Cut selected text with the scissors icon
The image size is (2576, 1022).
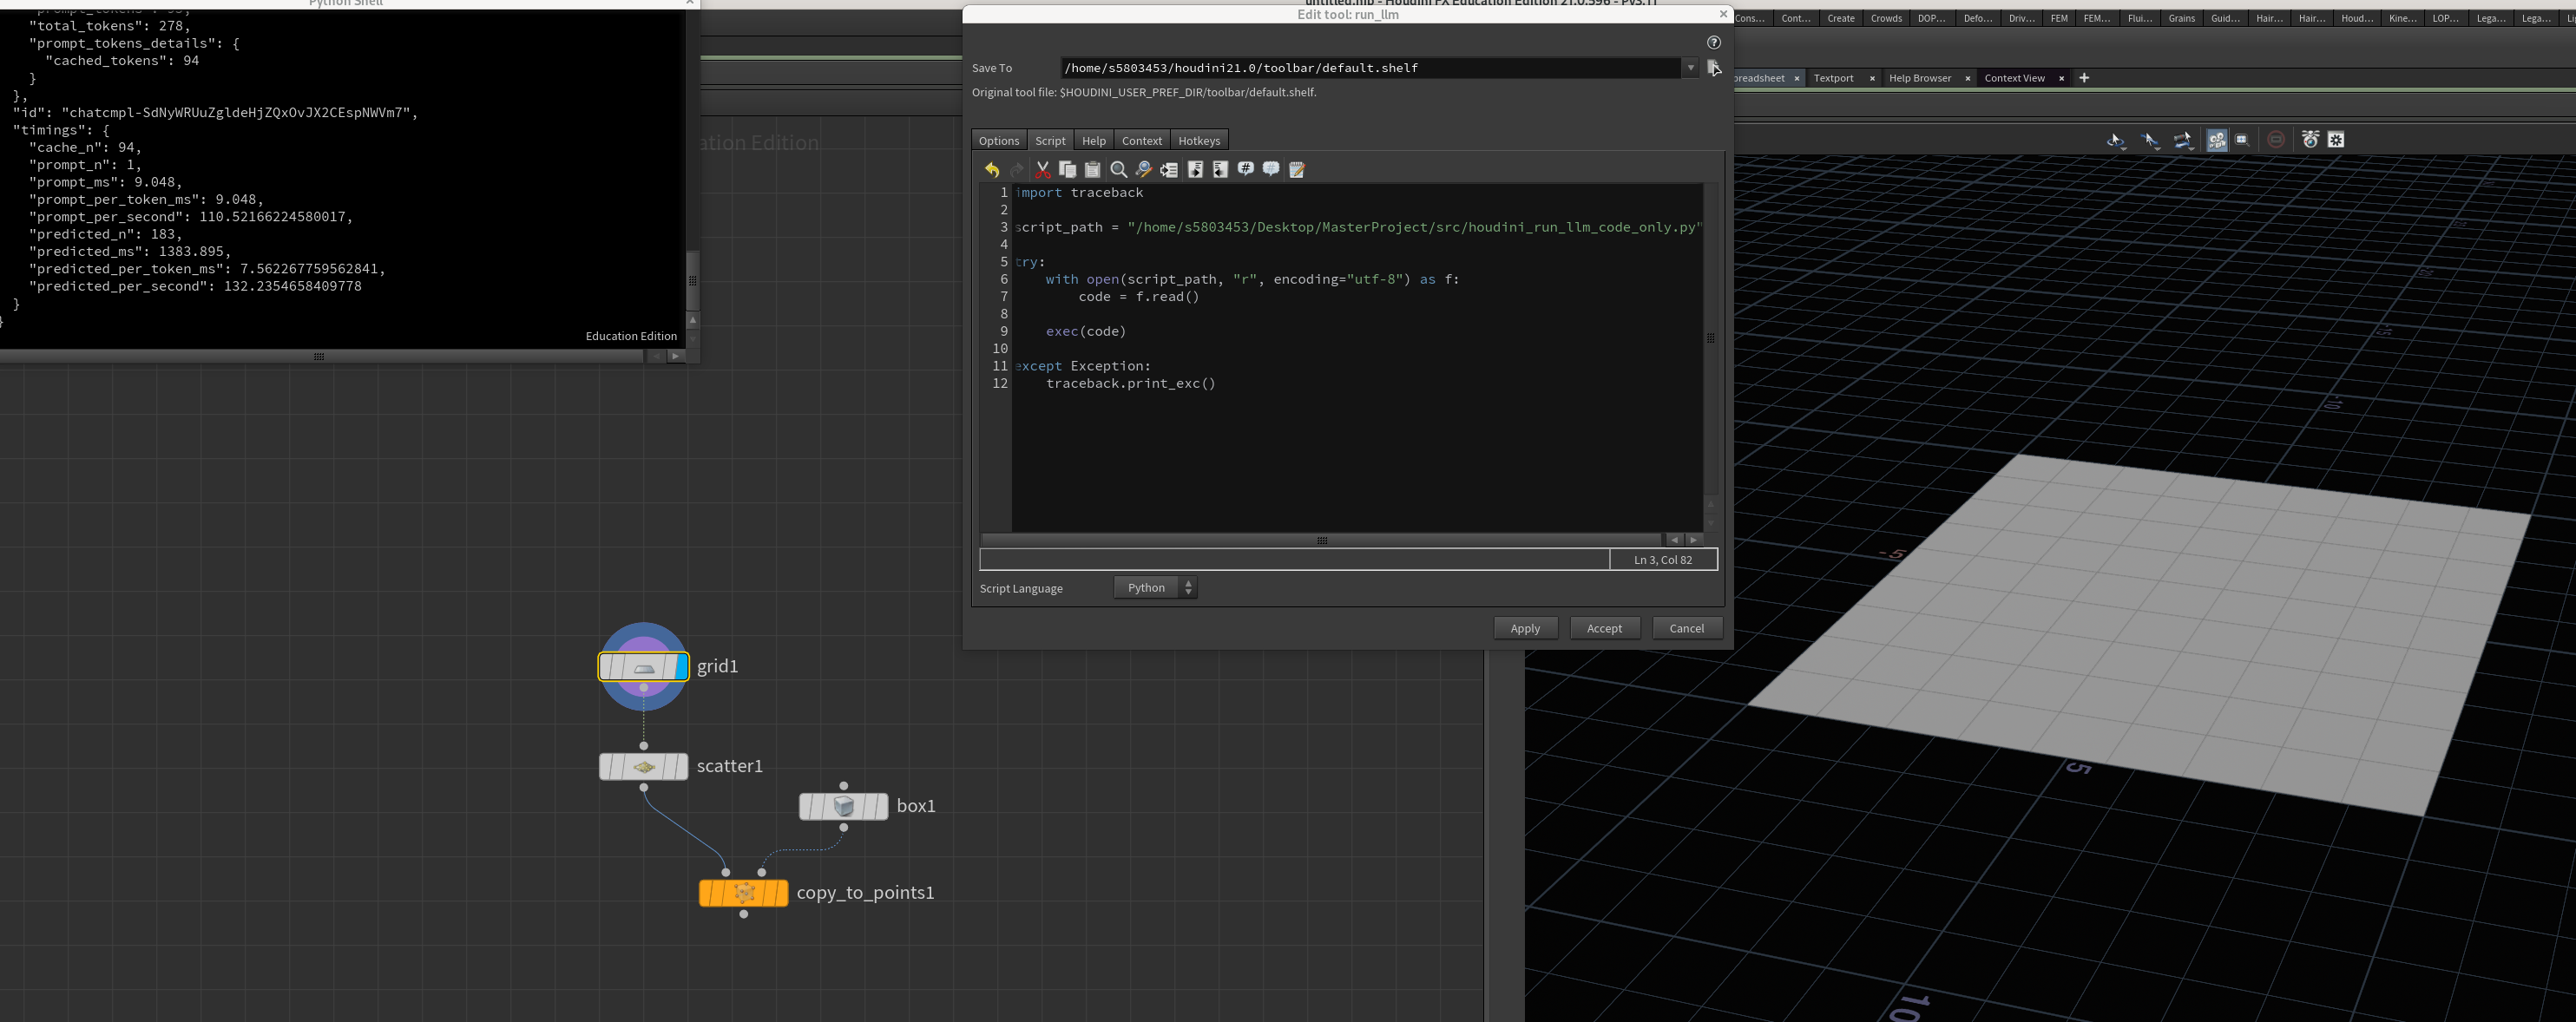point(1043,170)
